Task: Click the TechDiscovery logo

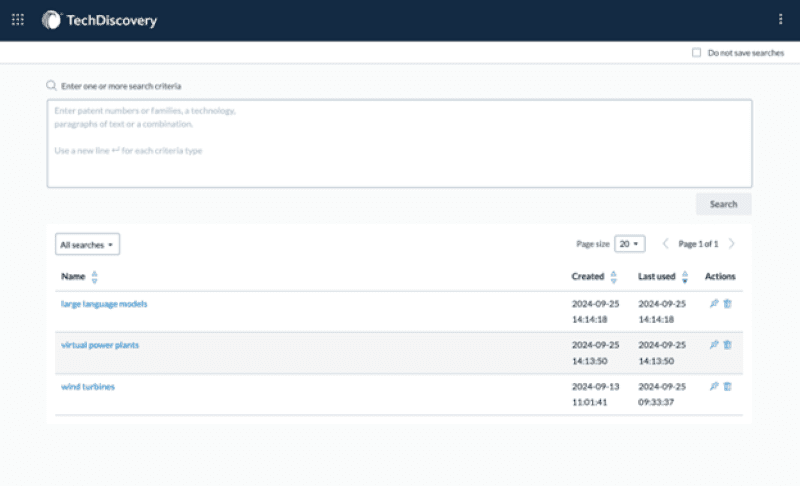Action: pyautogui.click(x=100, y=19)
